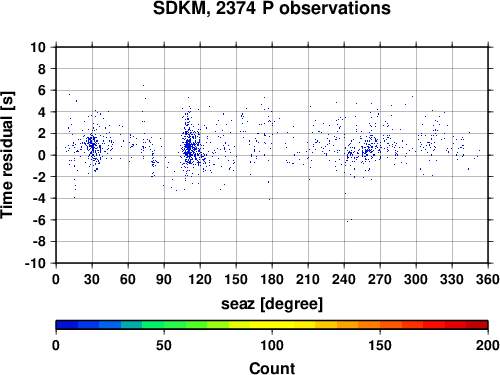Viewport: 500px width, 375px height.
Task: Click the dense point cluster near seaz 110
Action: point(189,147)
